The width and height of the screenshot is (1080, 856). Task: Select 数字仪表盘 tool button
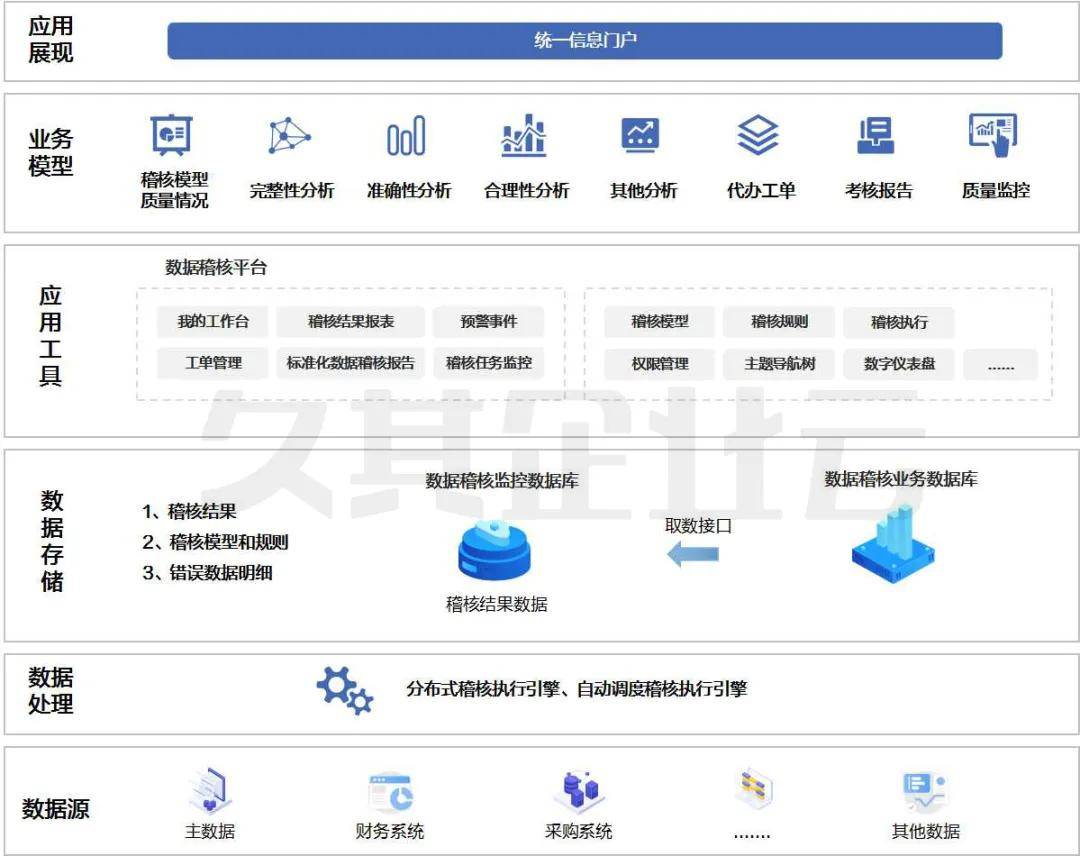click(x=899, y=364)
